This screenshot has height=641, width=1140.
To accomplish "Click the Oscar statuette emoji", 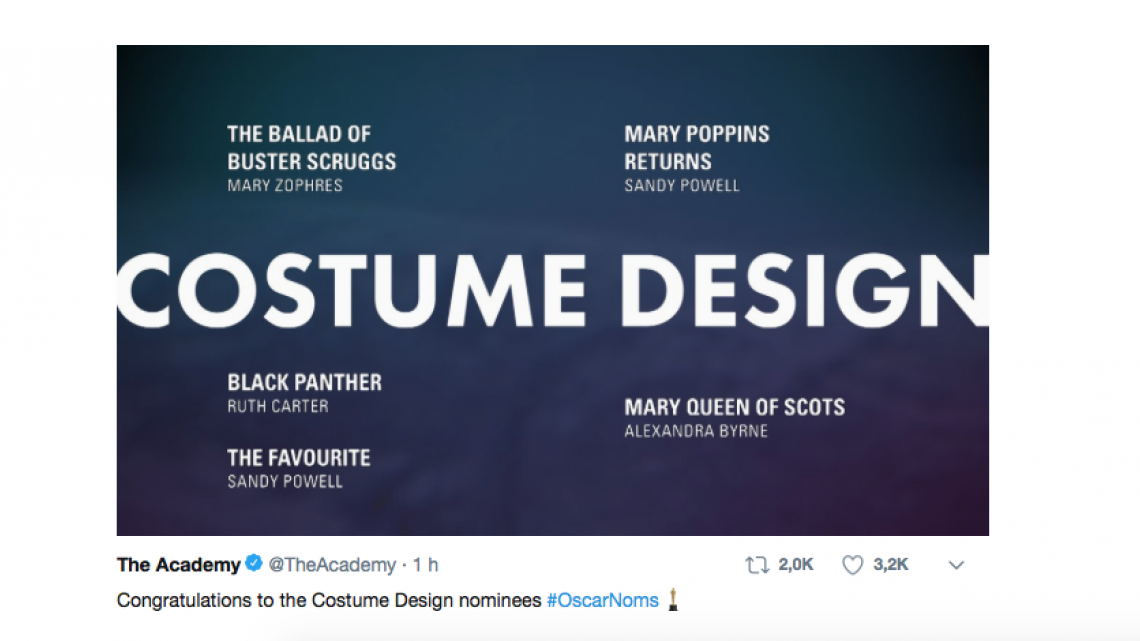I will click(x=674, y=600).
